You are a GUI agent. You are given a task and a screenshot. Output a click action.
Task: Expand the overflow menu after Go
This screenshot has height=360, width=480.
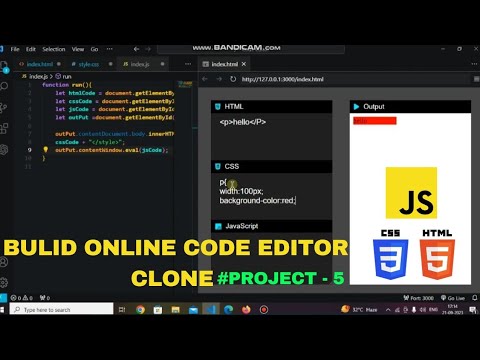coord(109,49)
